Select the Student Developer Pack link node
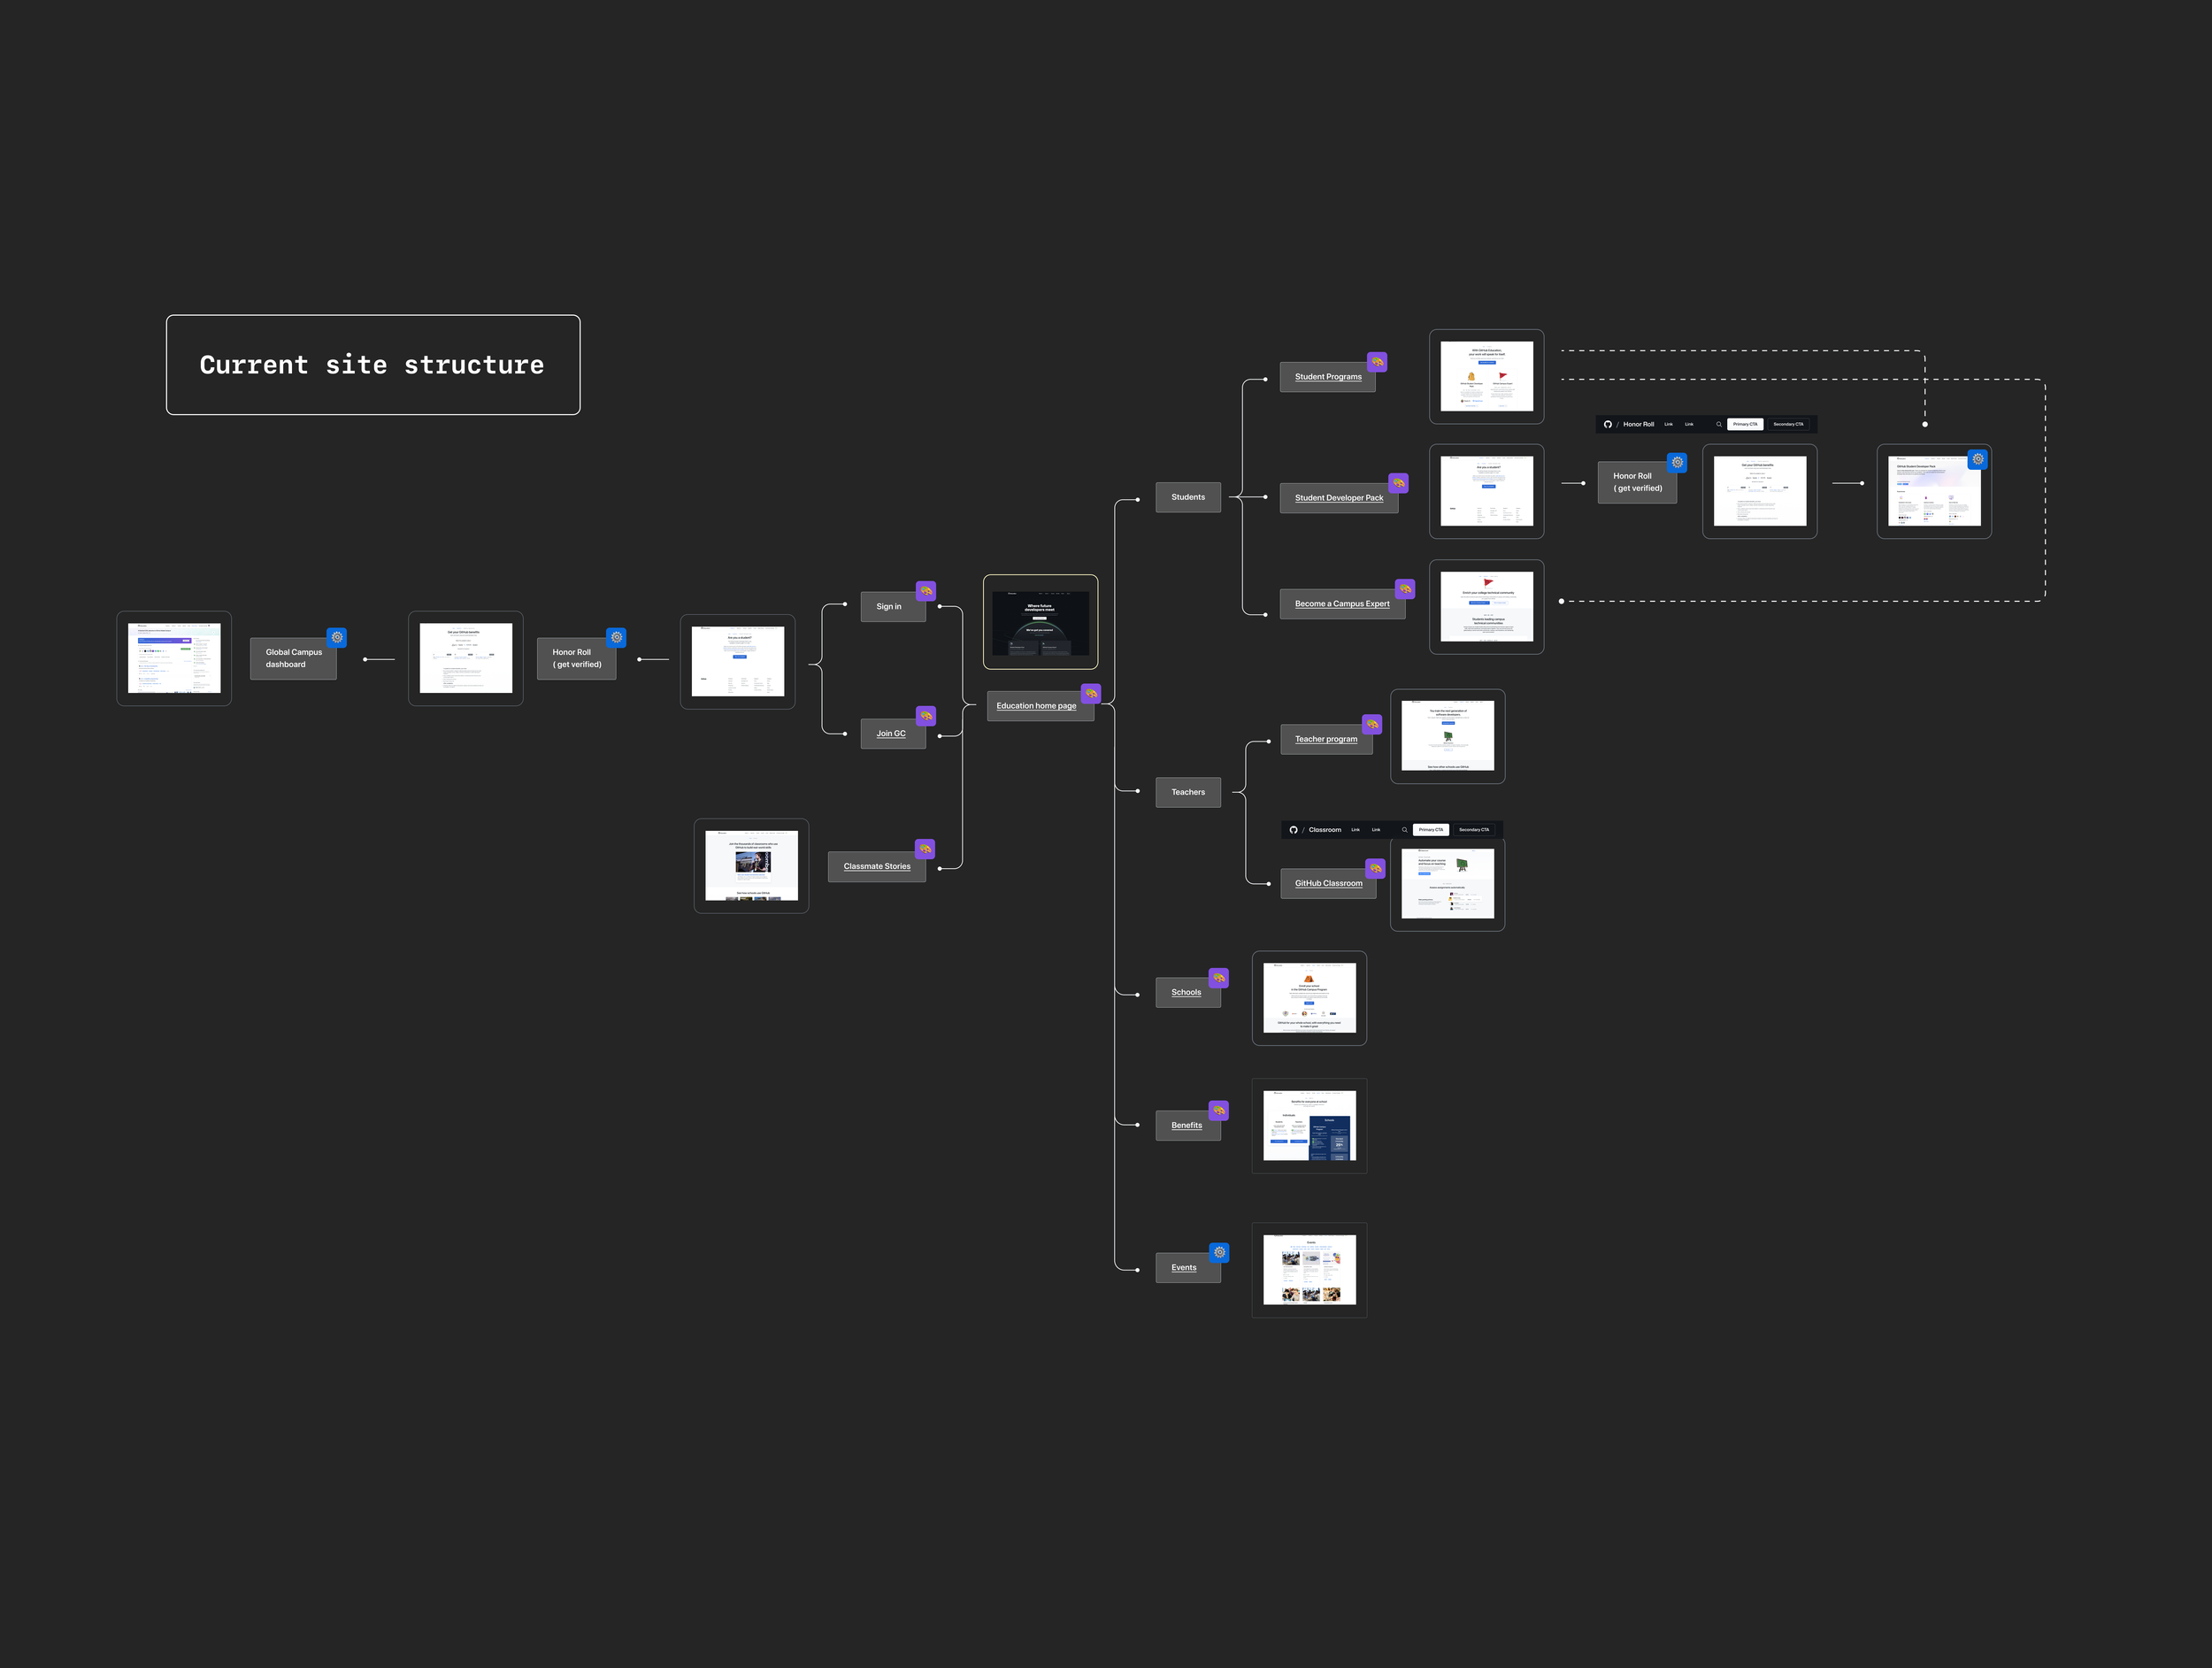Viewport: 2212px width, 1668px height. pyautogui.click(x=1339, y=498)
